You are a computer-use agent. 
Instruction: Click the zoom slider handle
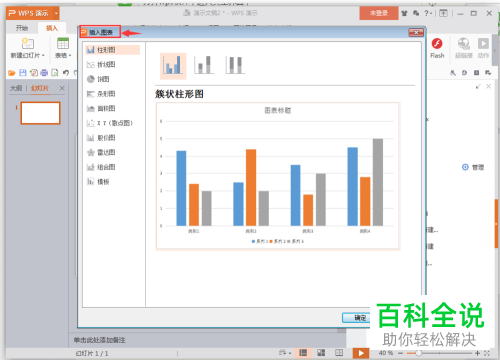418,353
